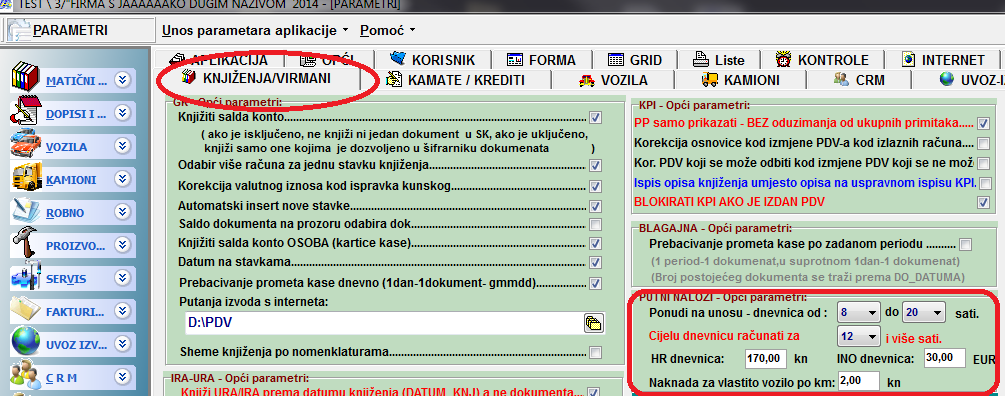The image size is (1005, 396).
Task: Expand the ROBNO sidebar section chevron
Action: 122,212
